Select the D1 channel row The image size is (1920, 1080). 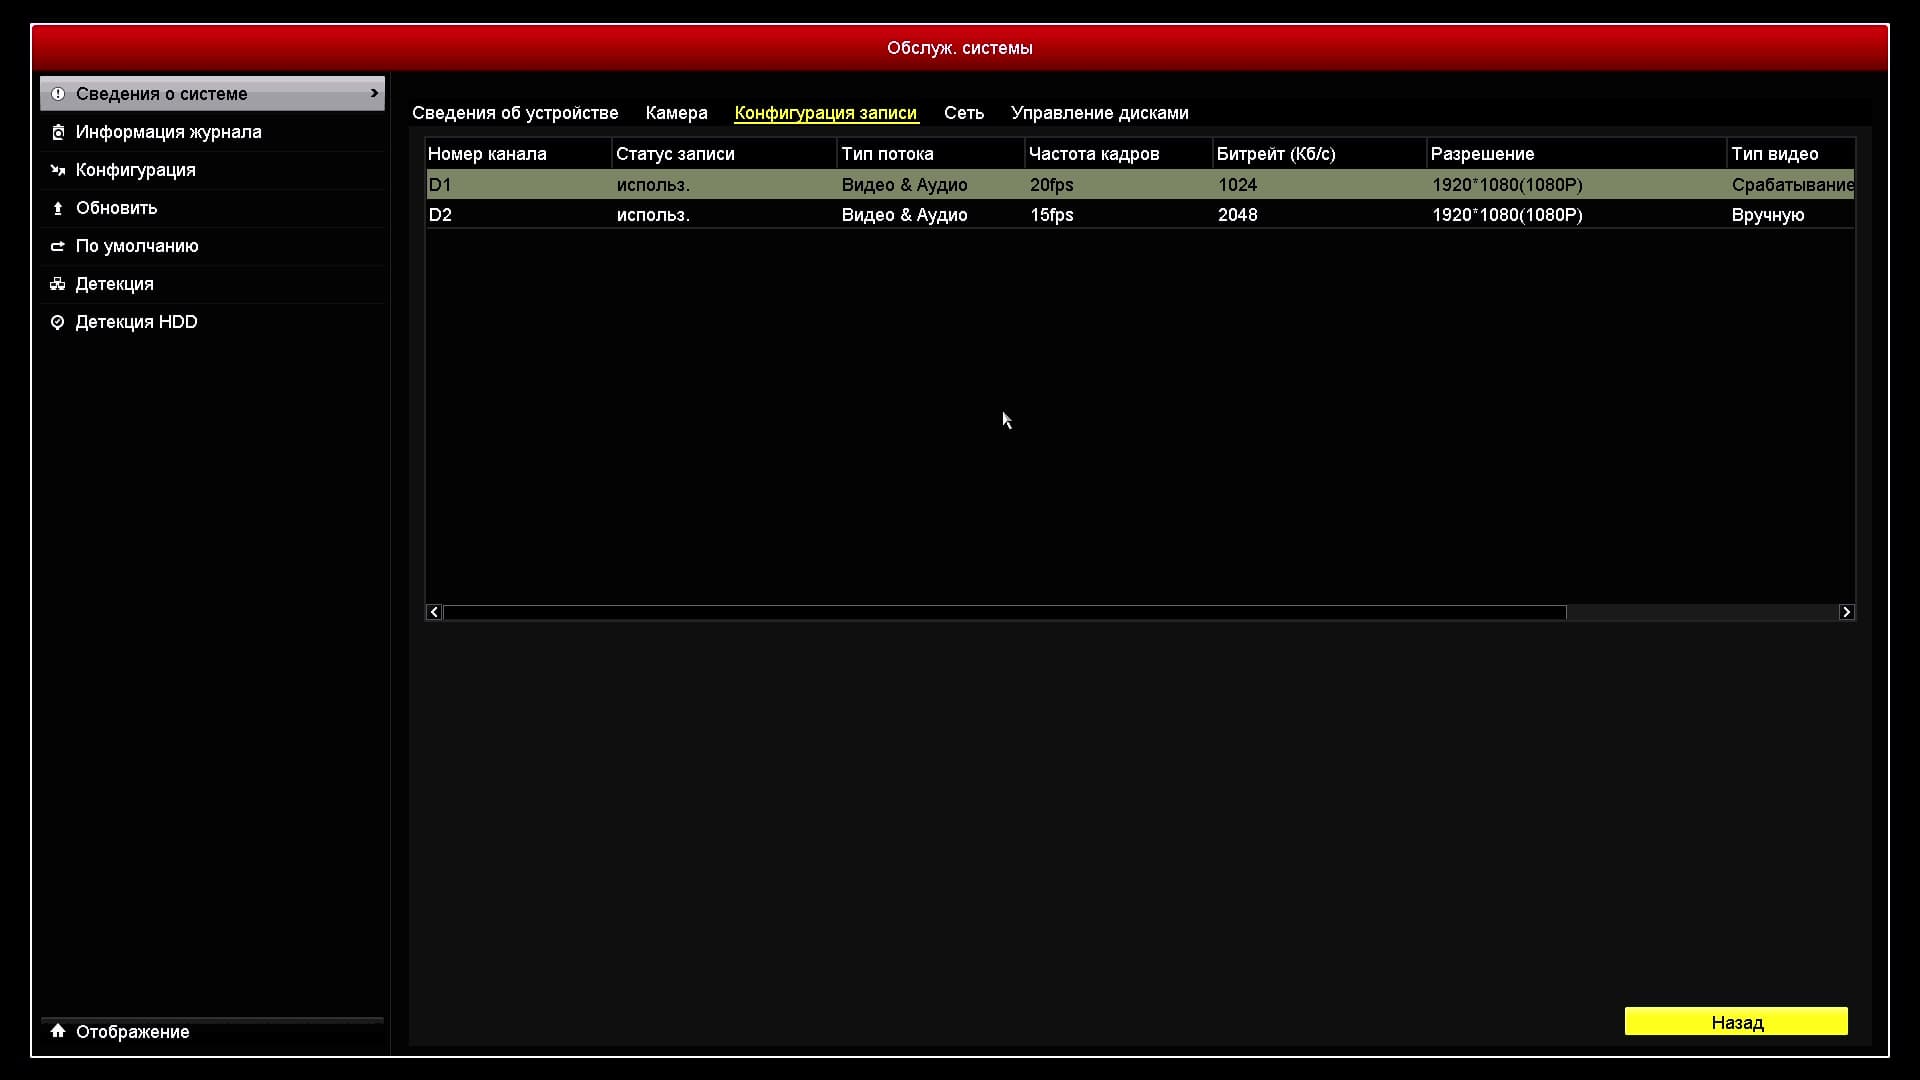click(440, 185)
